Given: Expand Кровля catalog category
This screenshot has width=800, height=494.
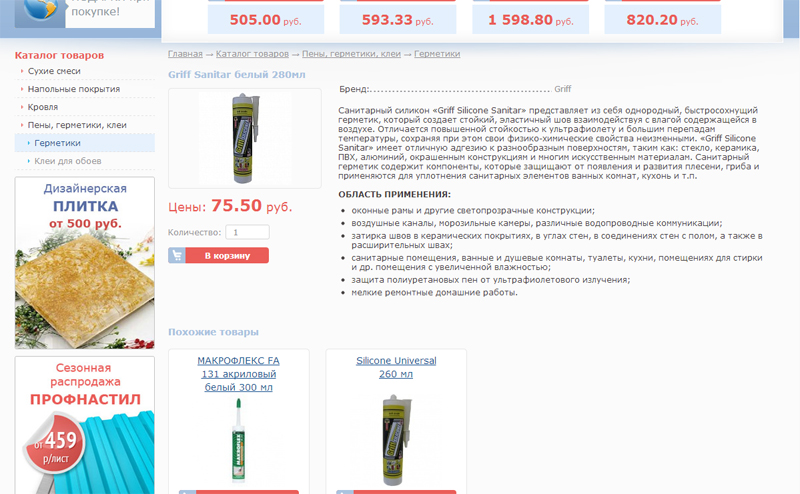Looking at the screenshot, I should (43, 107).
